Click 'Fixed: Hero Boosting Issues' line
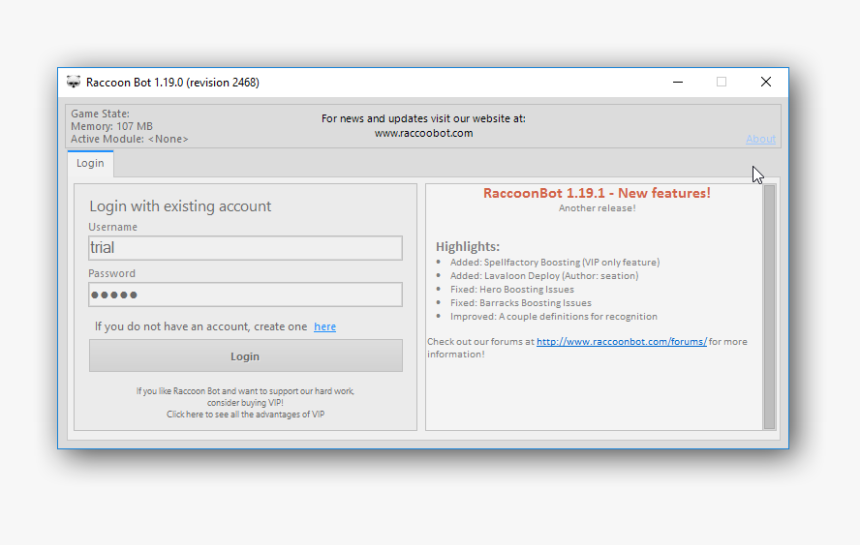Image resolution: width=860 pixels, height=545 pixels. [x=512, y=289]
